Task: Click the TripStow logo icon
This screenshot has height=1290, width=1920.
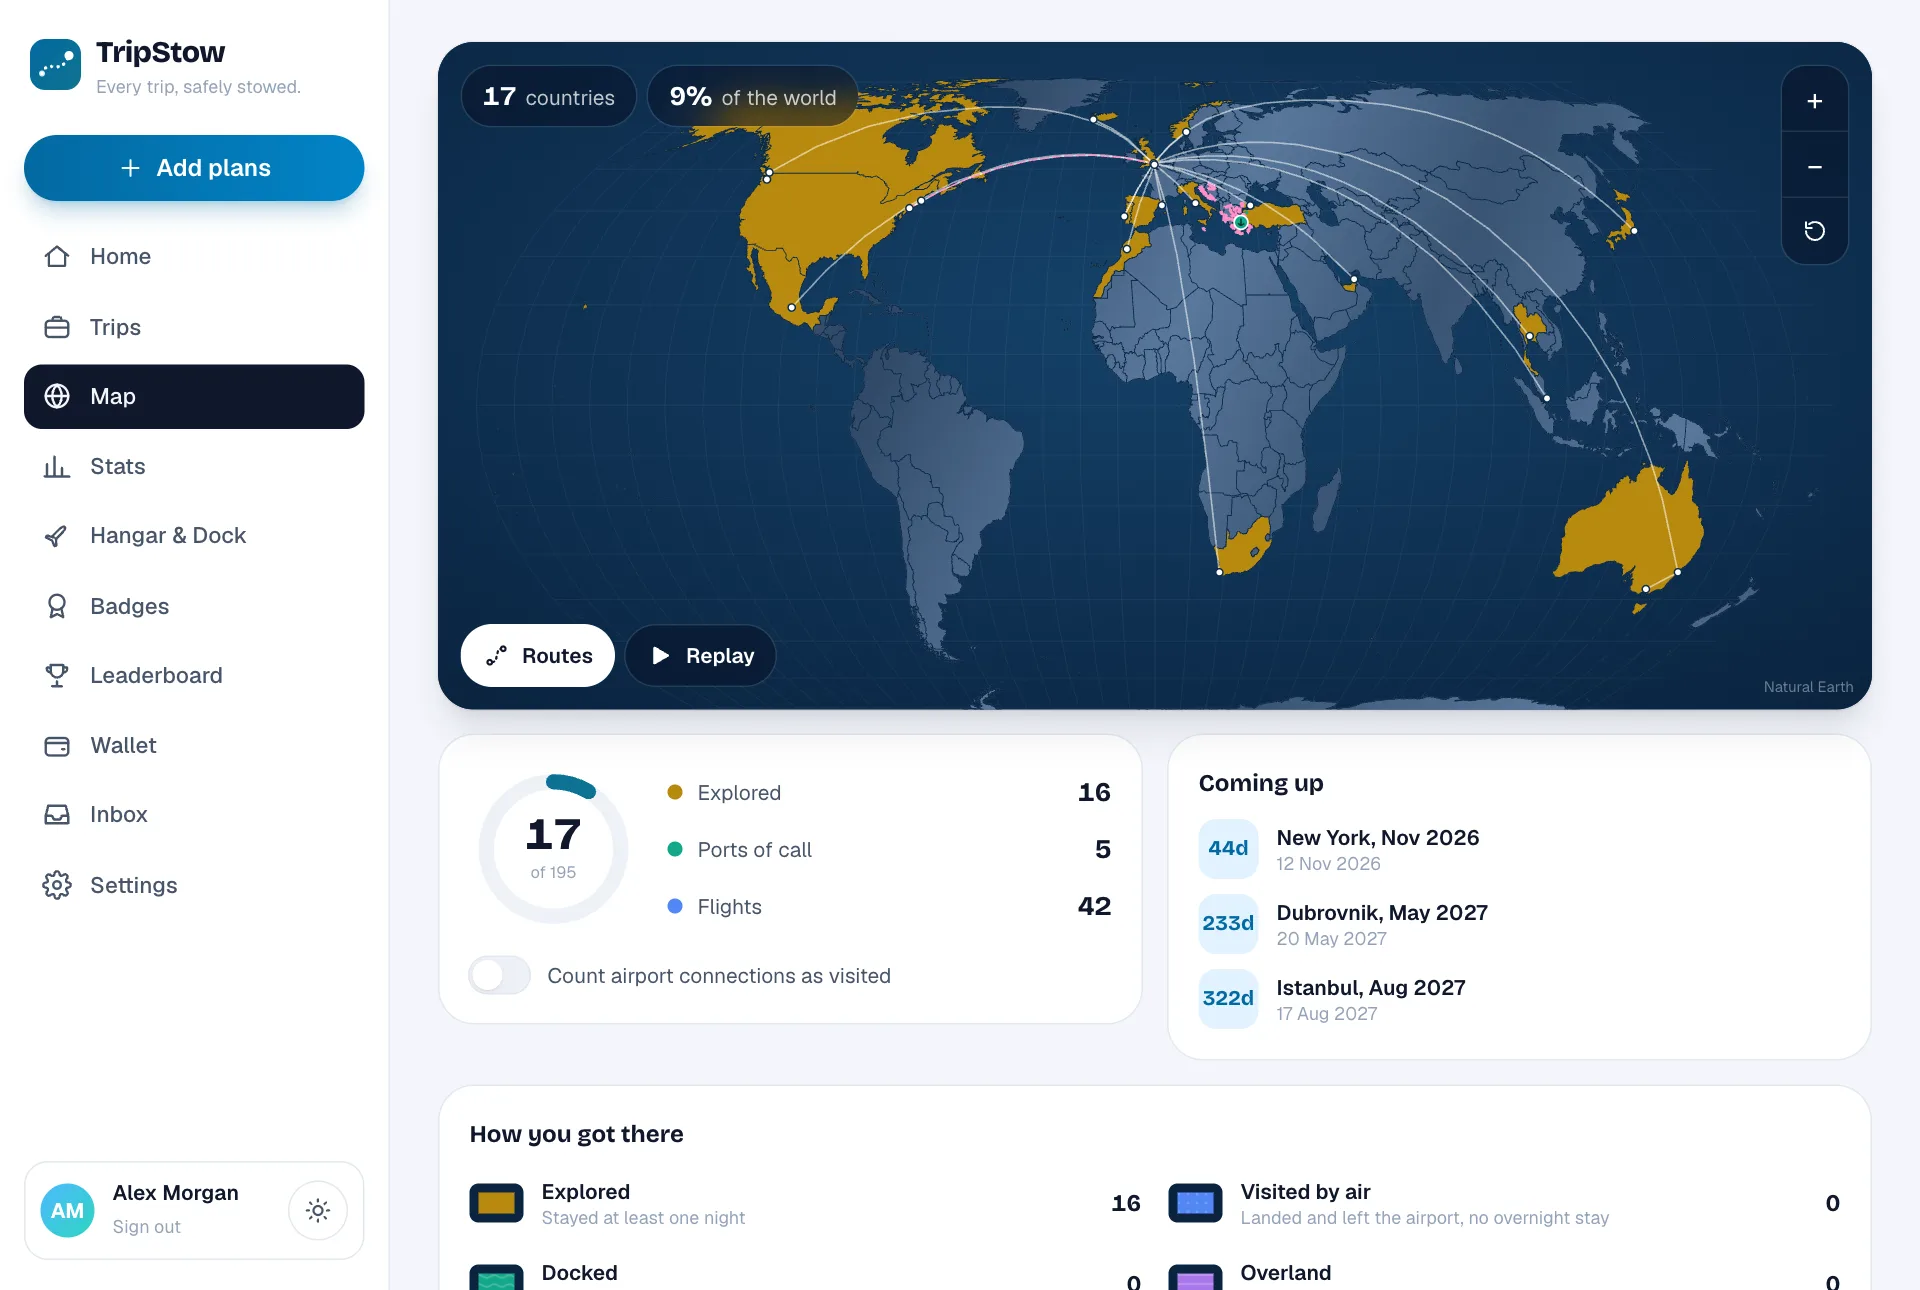Action: pyautogui.click(x=55, y=65)
